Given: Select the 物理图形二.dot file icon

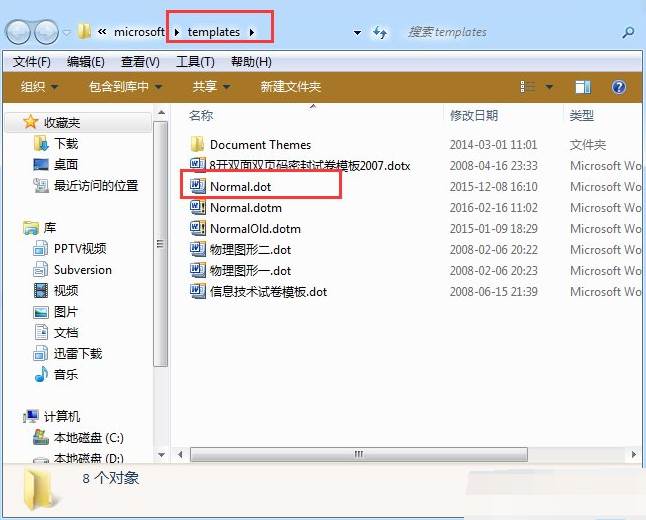Looking at the screenshot, I should pyautogui.click(x=198, y=249).
